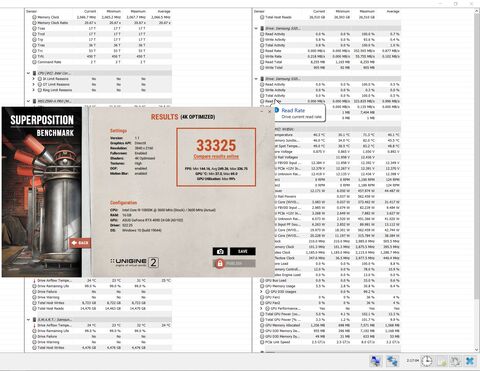480x371 pixels.
Task: Click the scrollbar up arrow in right sensor pane
Action: (477, 11)
